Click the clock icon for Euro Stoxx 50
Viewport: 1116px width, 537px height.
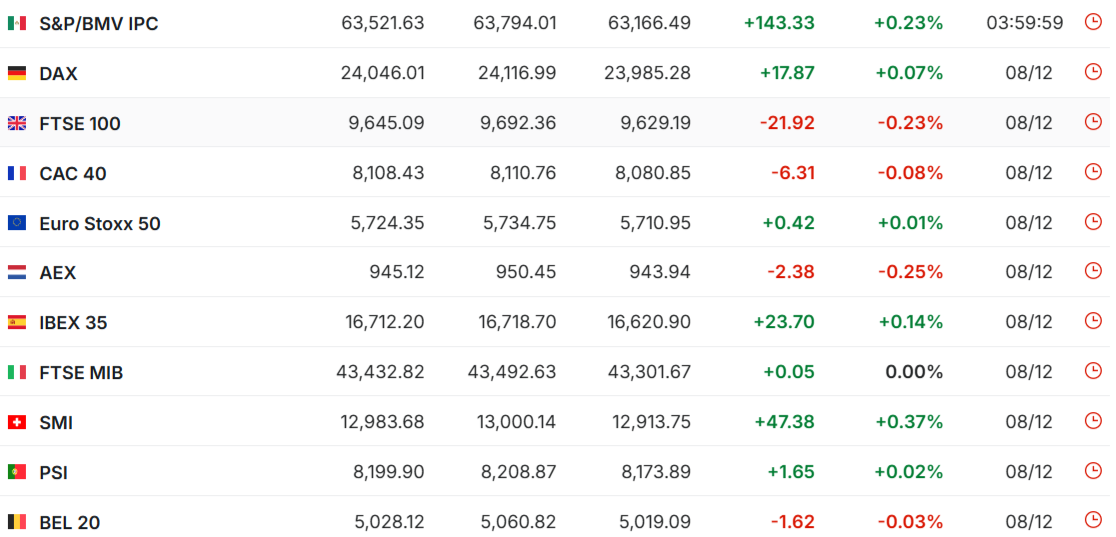pyautogui.click(x=1093, y=222)
